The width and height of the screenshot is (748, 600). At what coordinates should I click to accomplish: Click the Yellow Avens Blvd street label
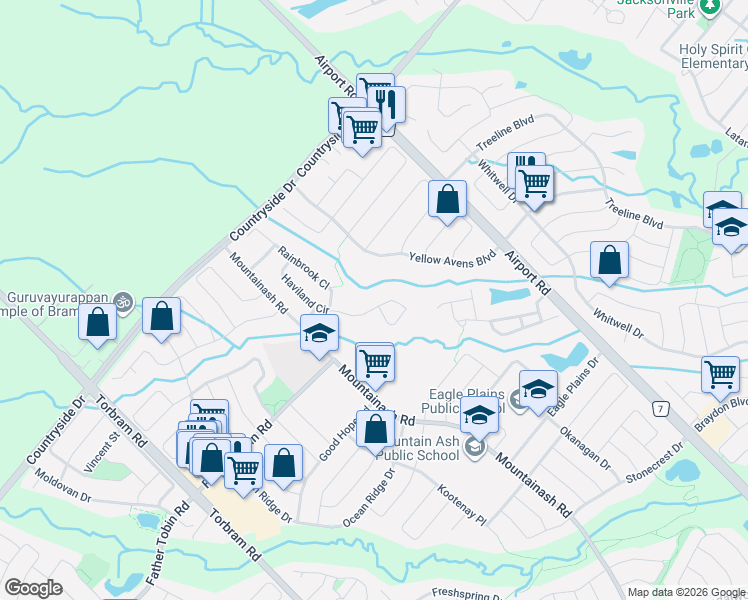click(x=452, y=259)
